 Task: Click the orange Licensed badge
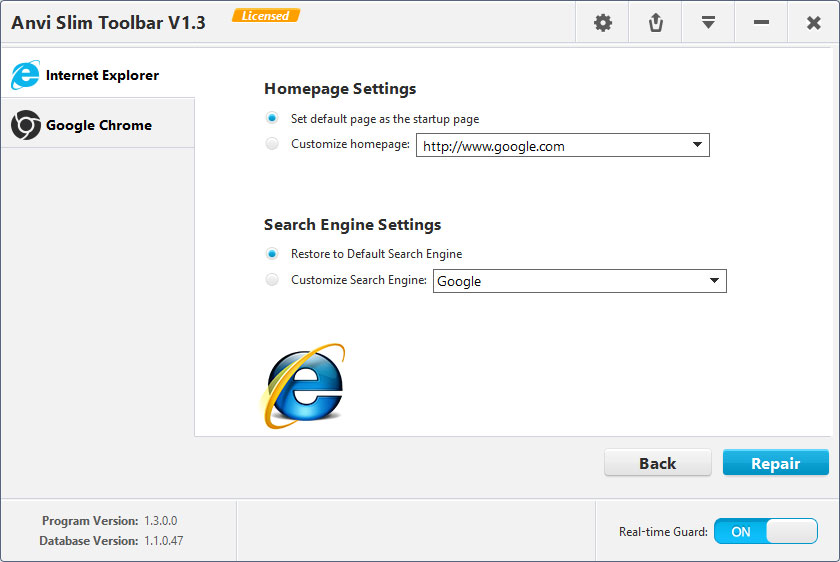click(x=265, y=16)
